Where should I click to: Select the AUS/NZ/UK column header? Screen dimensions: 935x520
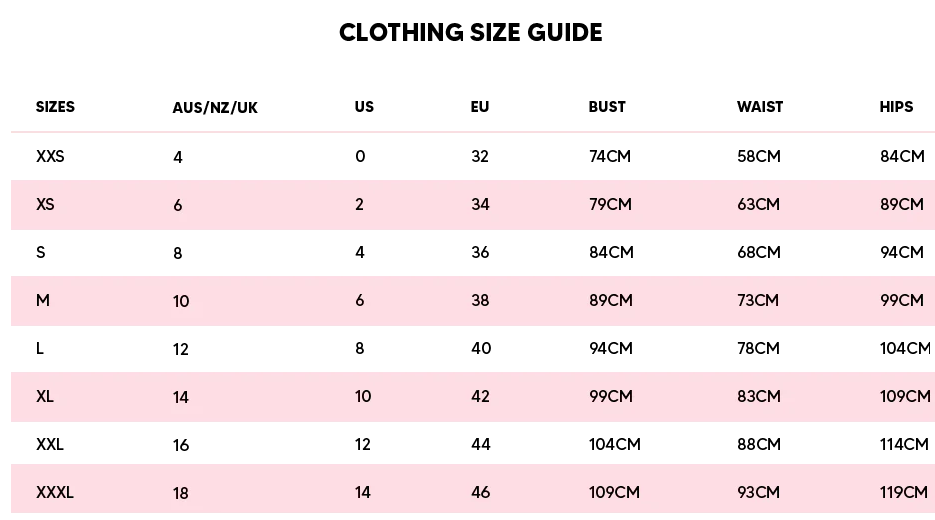tap(215, 108)
